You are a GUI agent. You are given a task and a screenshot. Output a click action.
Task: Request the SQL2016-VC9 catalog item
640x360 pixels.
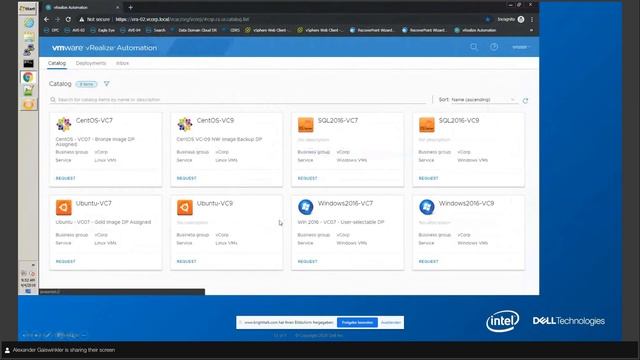(x=428, y=178)
